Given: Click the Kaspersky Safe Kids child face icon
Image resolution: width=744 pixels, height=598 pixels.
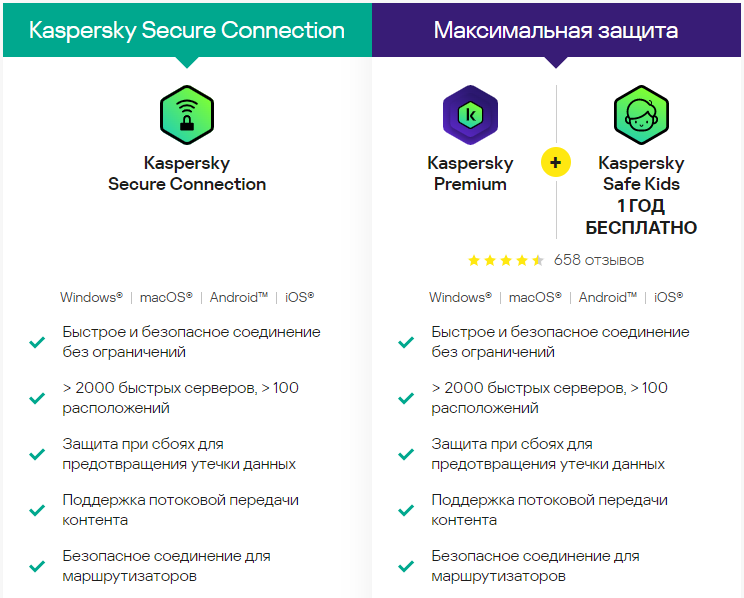Looking at the screenshot, I should click(x=641, y=115).
